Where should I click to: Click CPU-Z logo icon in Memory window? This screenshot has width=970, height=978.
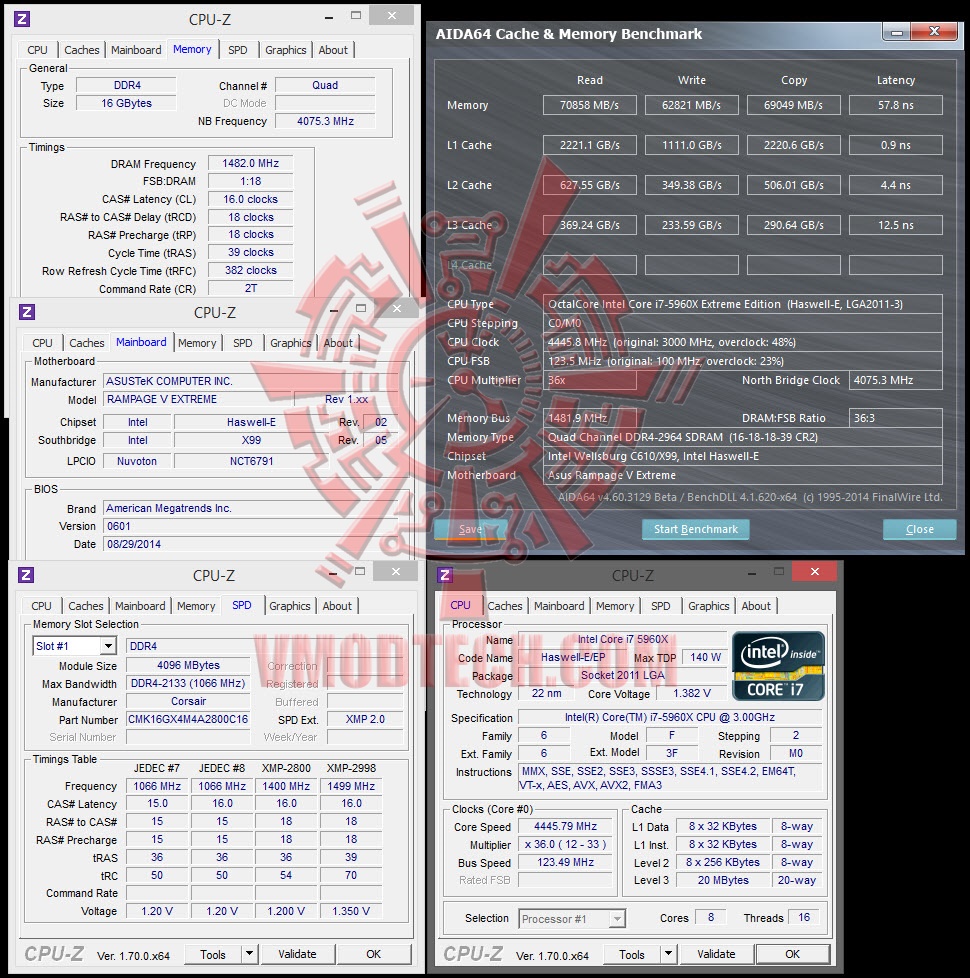coord(22,19)
